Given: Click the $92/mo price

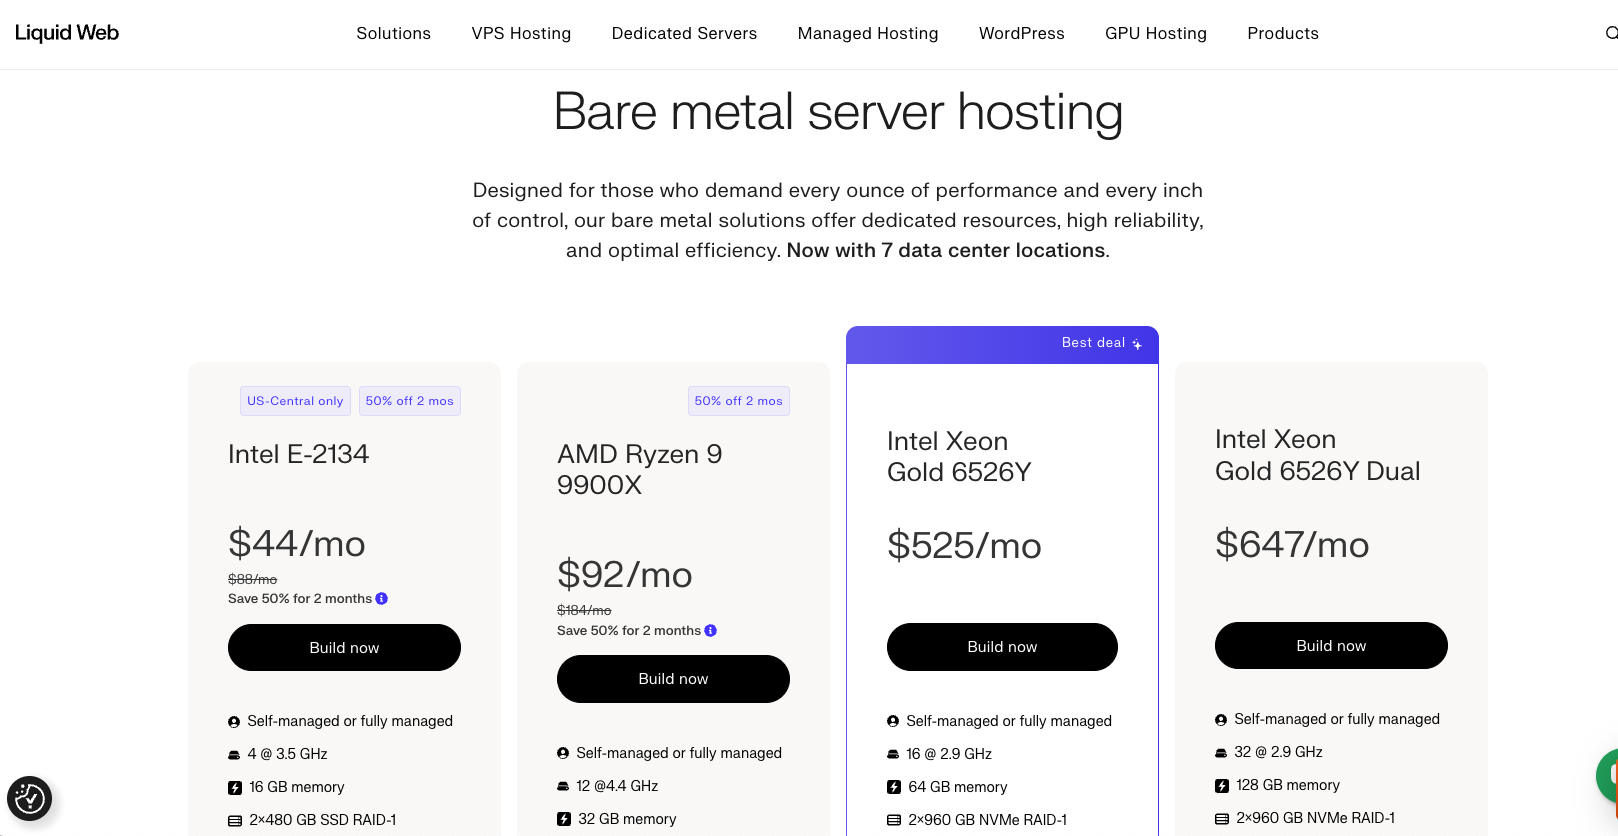Looking at the screenshot, I should (625, 575).
